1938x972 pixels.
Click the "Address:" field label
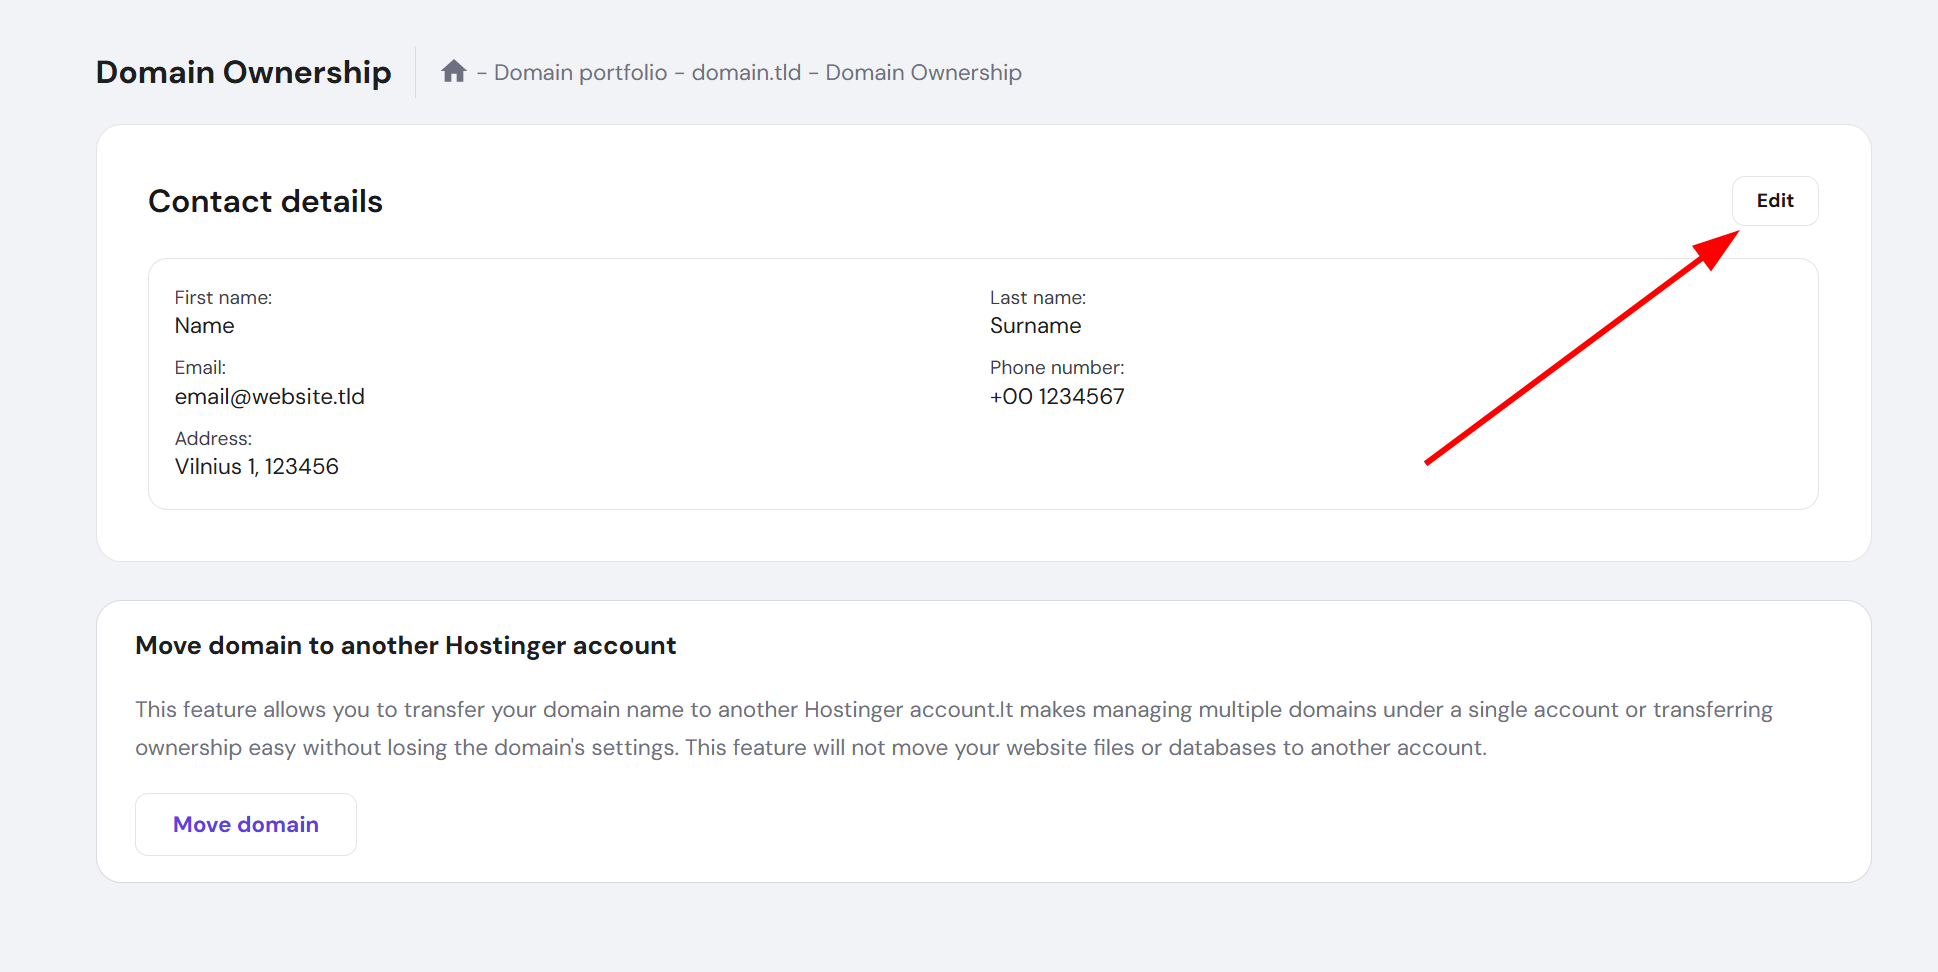[213, 439]
